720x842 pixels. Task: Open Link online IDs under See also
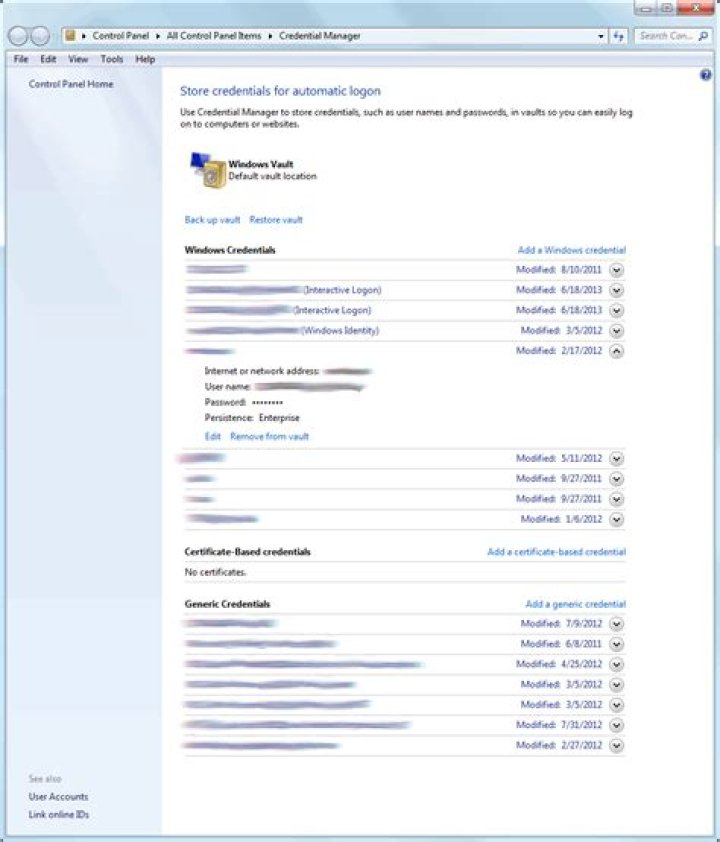(x=59, y=815)
